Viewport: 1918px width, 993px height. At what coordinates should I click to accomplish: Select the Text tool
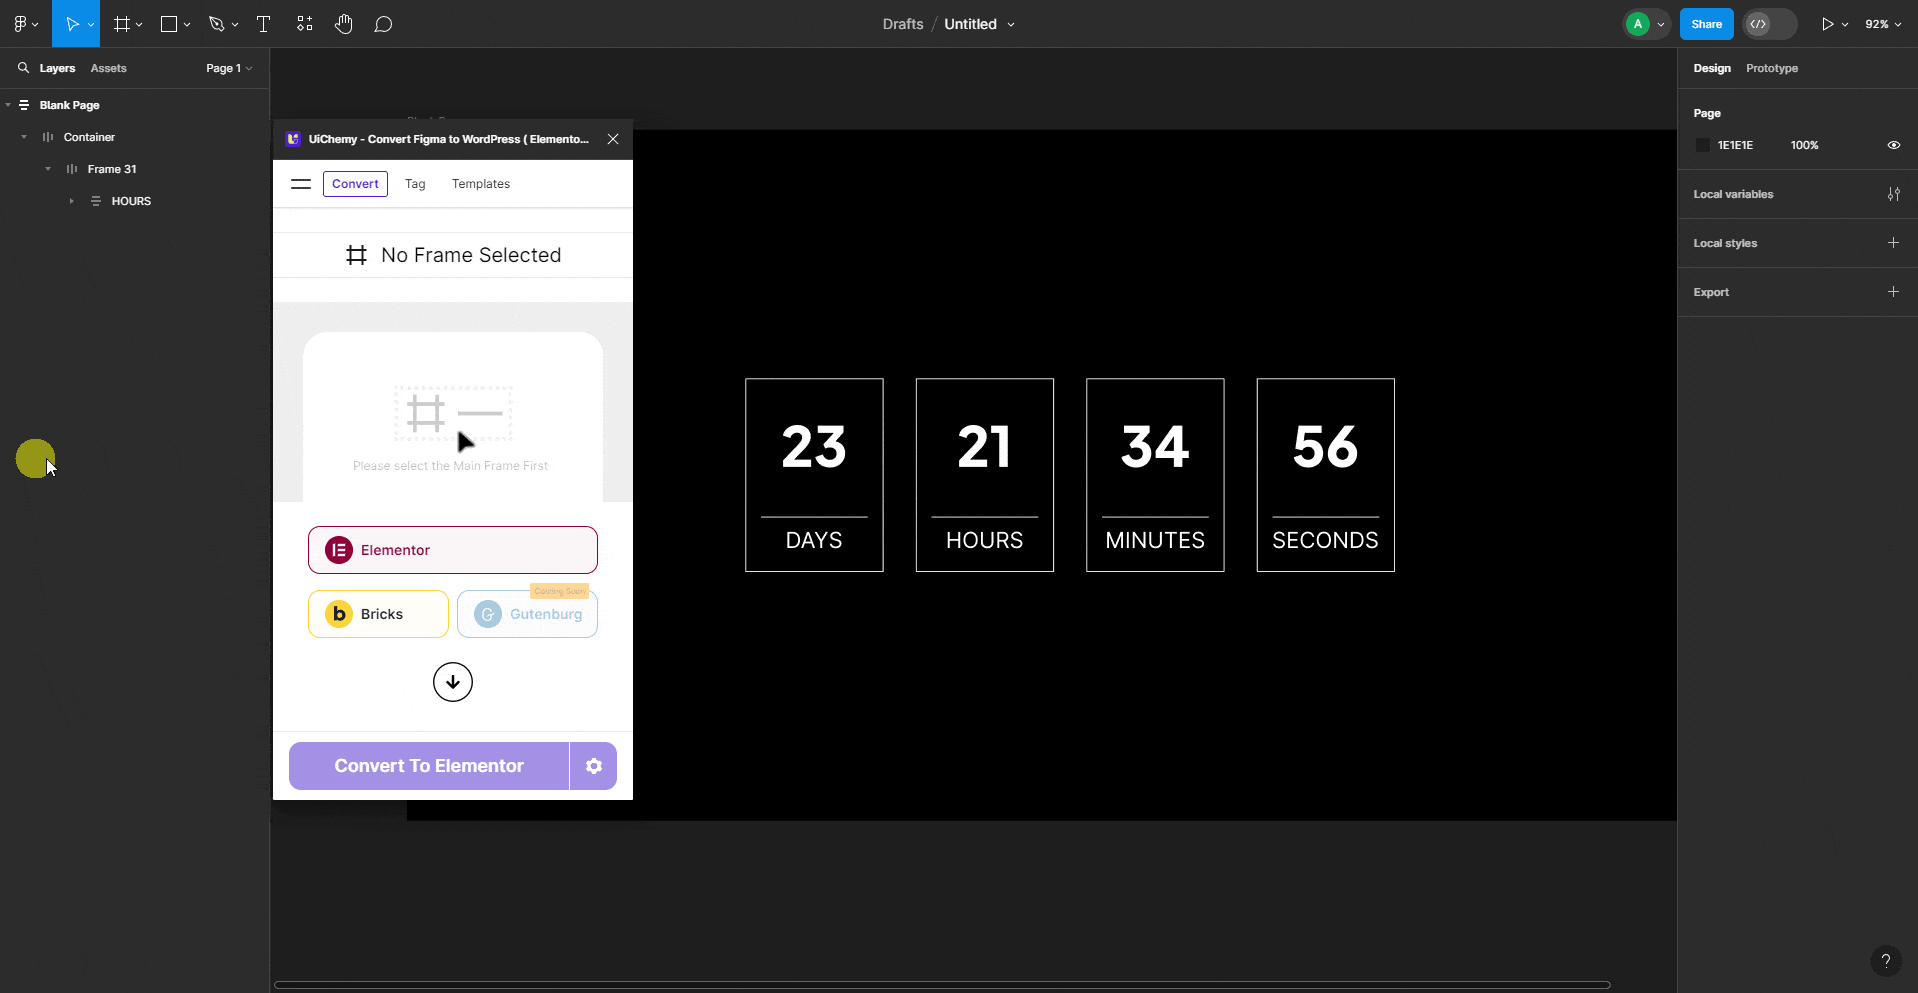point(262,23)
